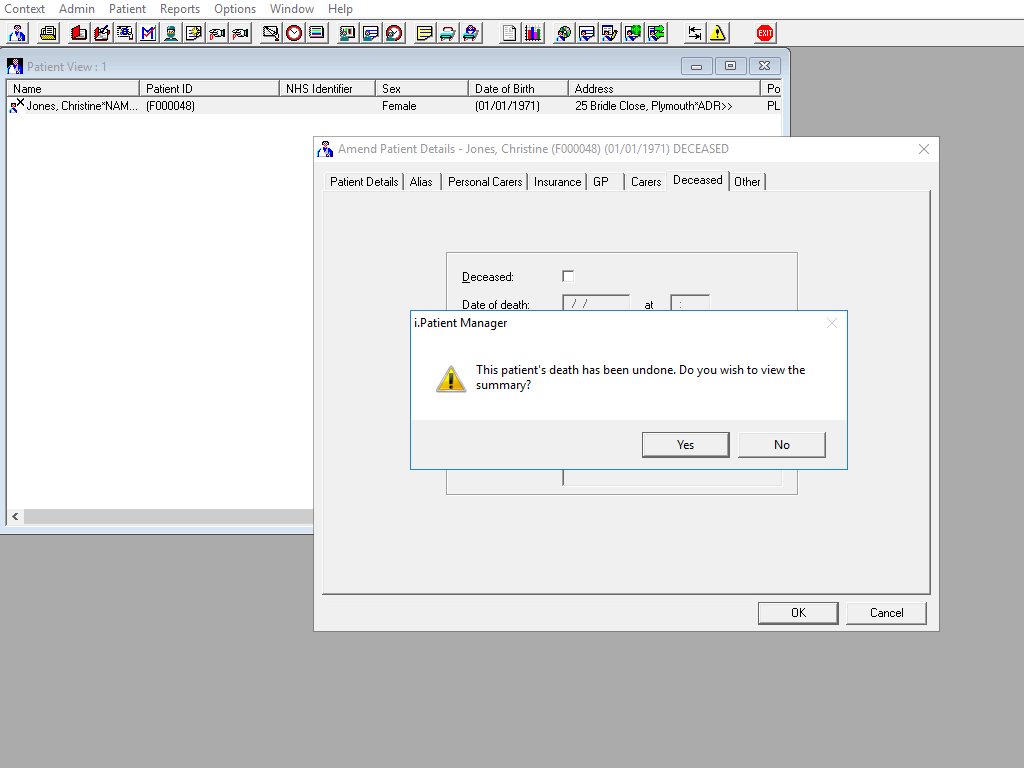Open the red book toolbar icon
Viewport: 1024px width, 768px height.
pos(79,33)
